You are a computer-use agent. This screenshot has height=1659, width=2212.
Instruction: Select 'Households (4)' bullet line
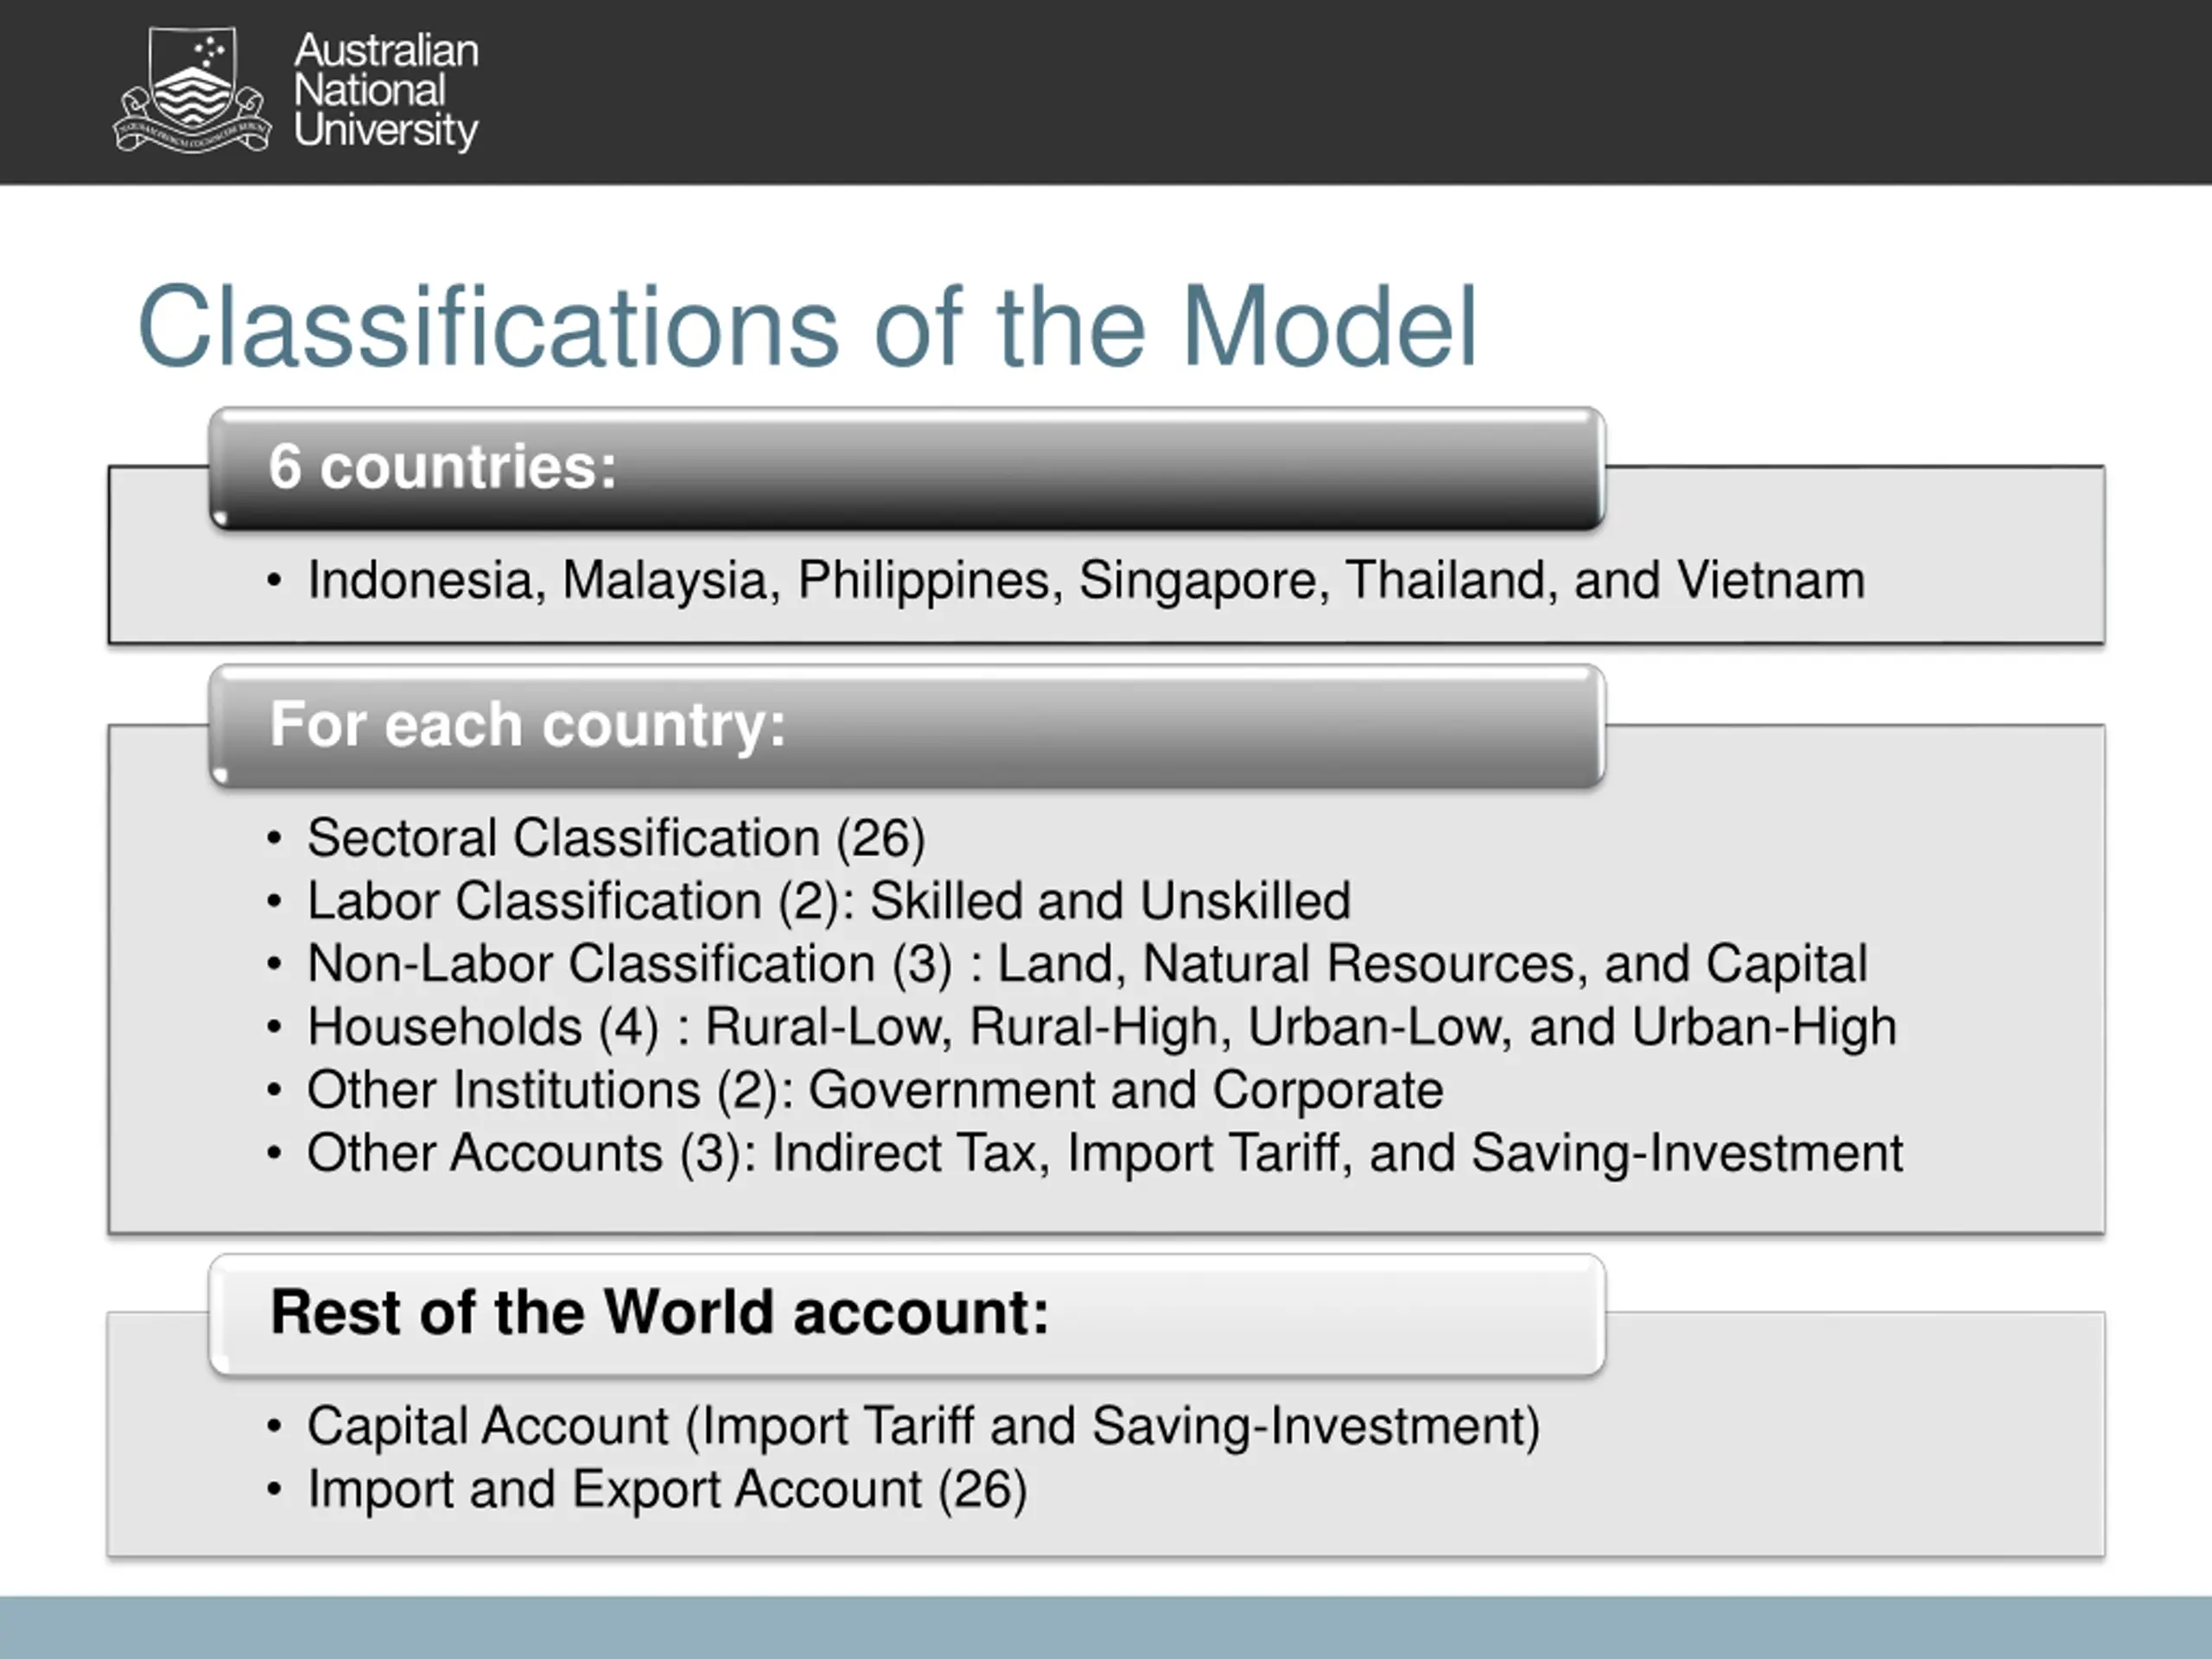pyautogui.click(x=1081, y=1027)
